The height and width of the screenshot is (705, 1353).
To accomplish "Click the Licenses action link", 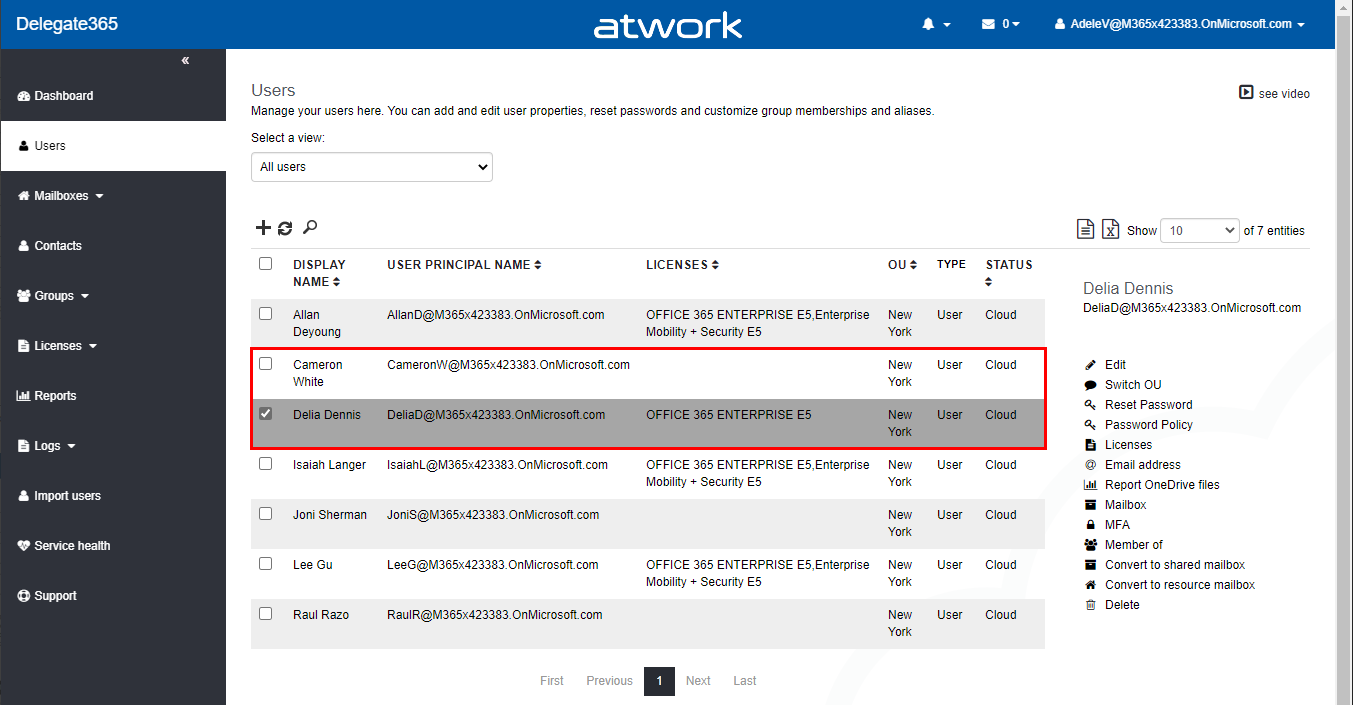I will coord(1128,445).
